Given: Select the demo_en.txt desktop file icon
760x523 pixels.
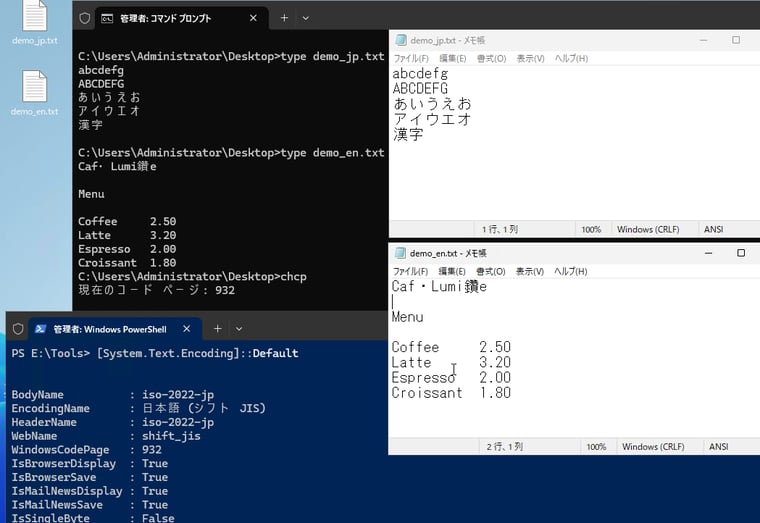Looking at the screenshot, I should 34,93.
